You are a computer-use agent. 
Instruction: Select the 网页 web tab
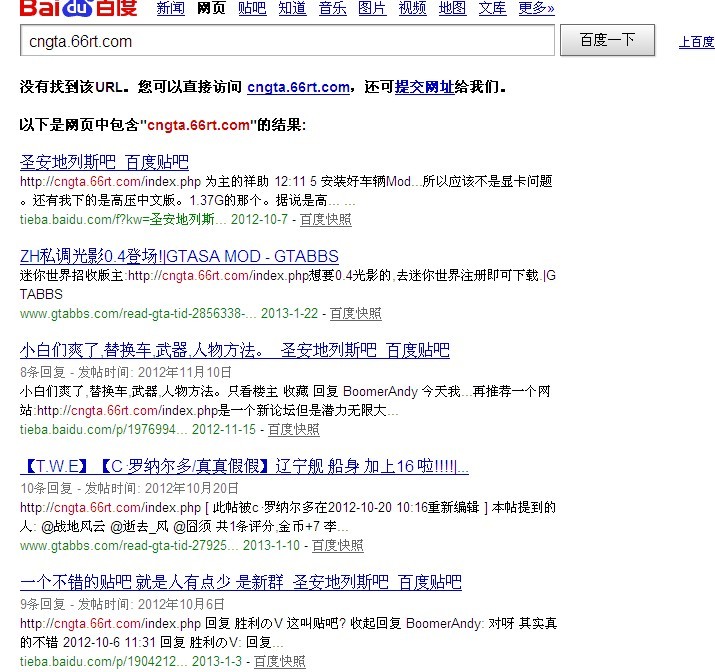[211, 8]
